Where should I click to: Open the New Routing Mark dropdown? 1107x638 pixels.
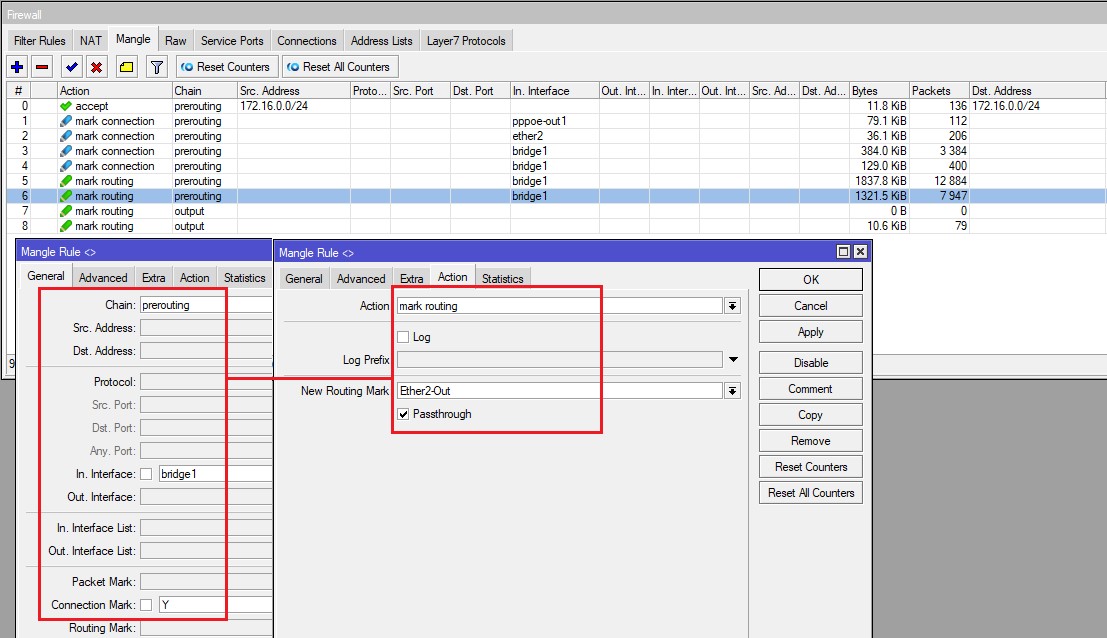tap(732, 391)
